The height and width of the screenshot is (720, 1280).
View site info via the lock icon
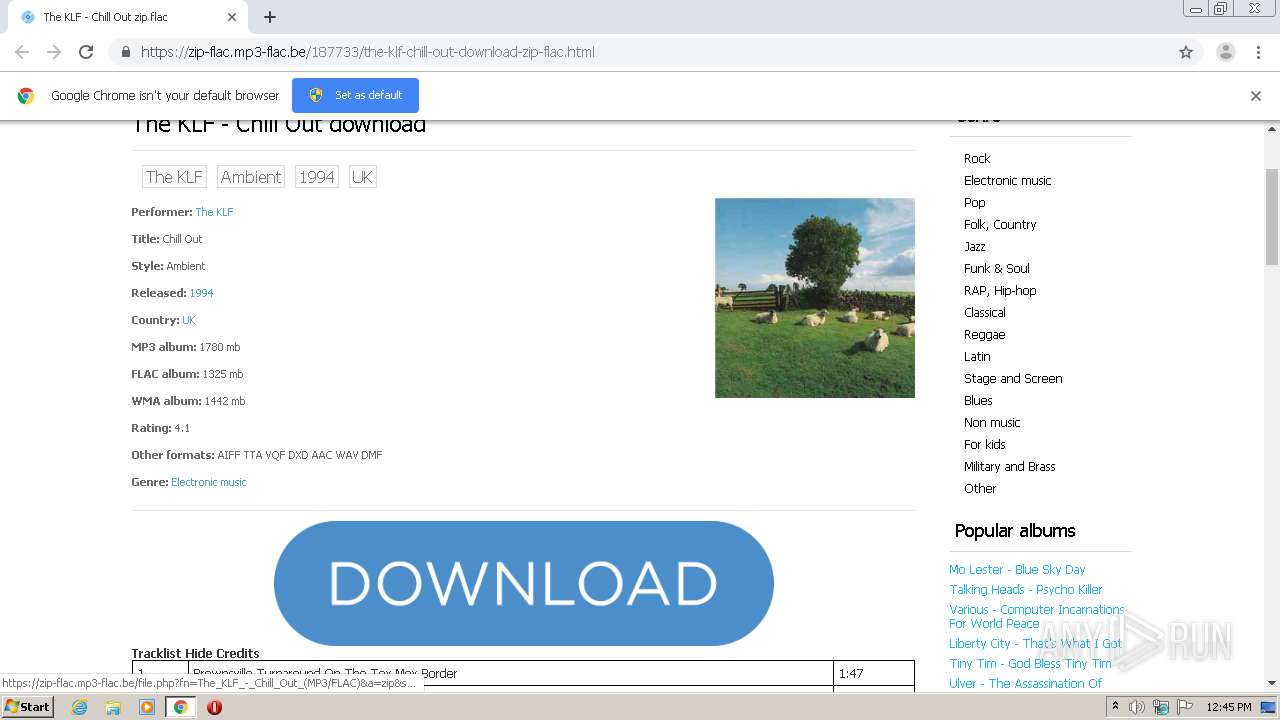(126, 52)
